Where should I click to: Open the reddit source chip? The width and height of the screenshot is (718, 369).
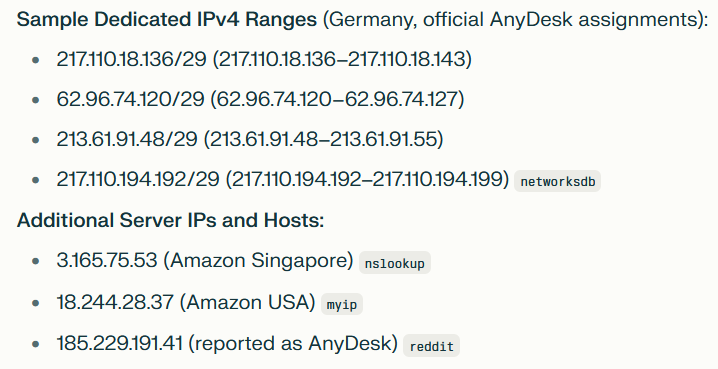431,346
